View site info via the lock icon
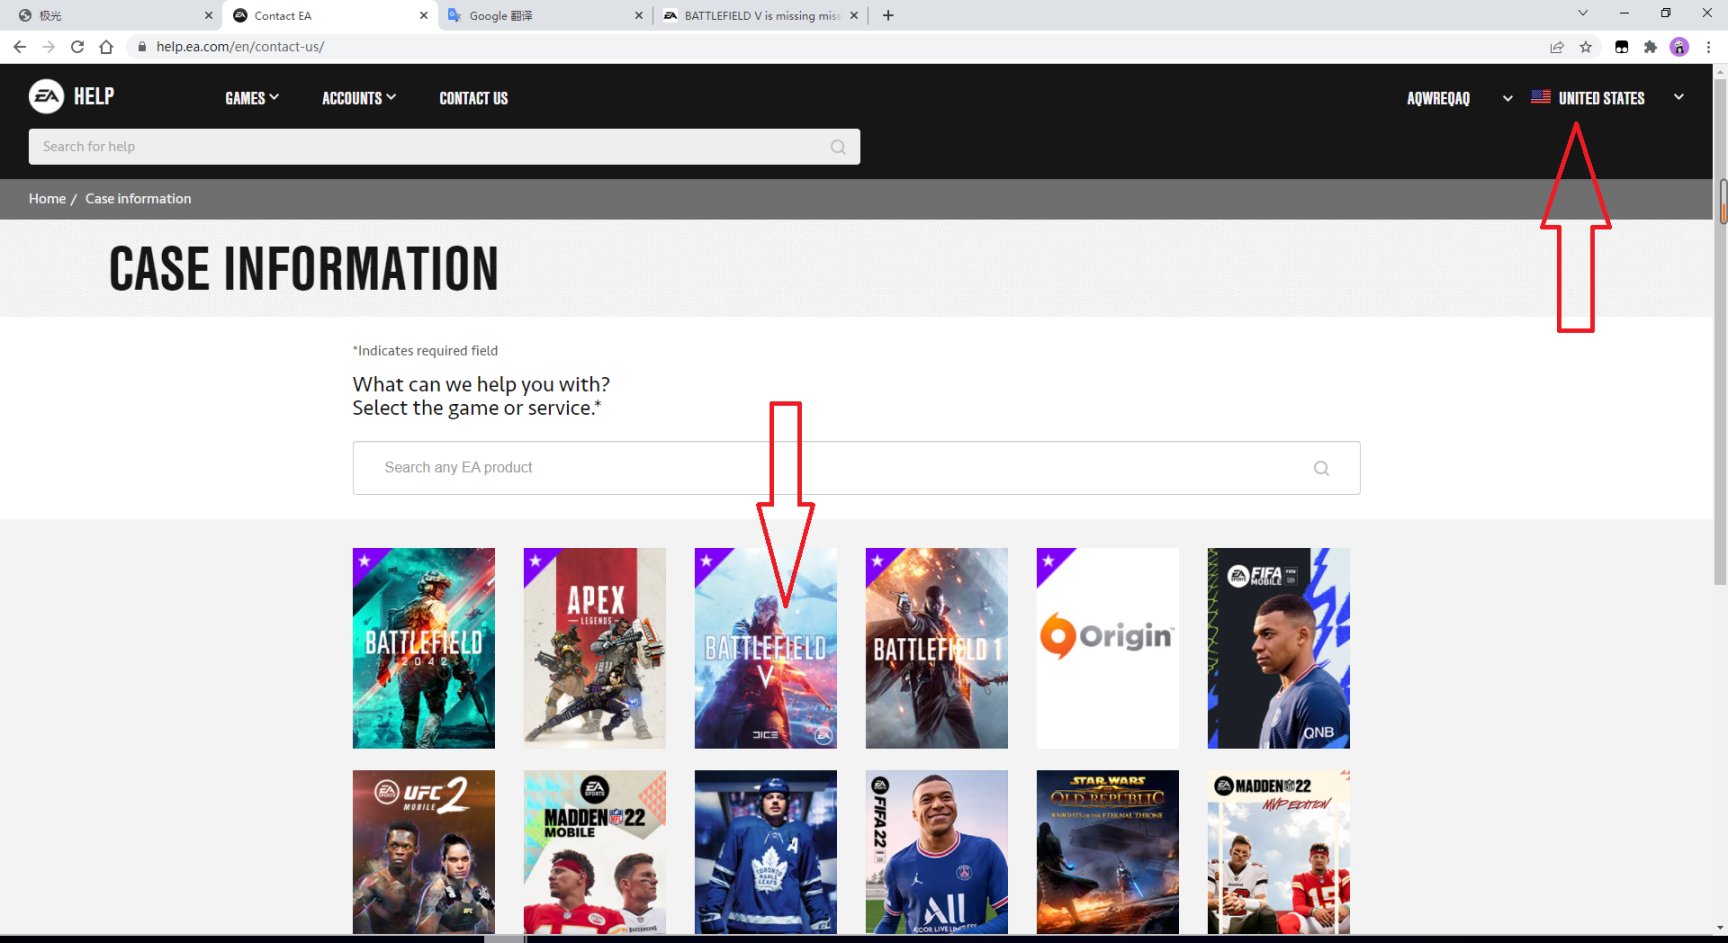The image size is (1728, 943). [x=142, y=47]
